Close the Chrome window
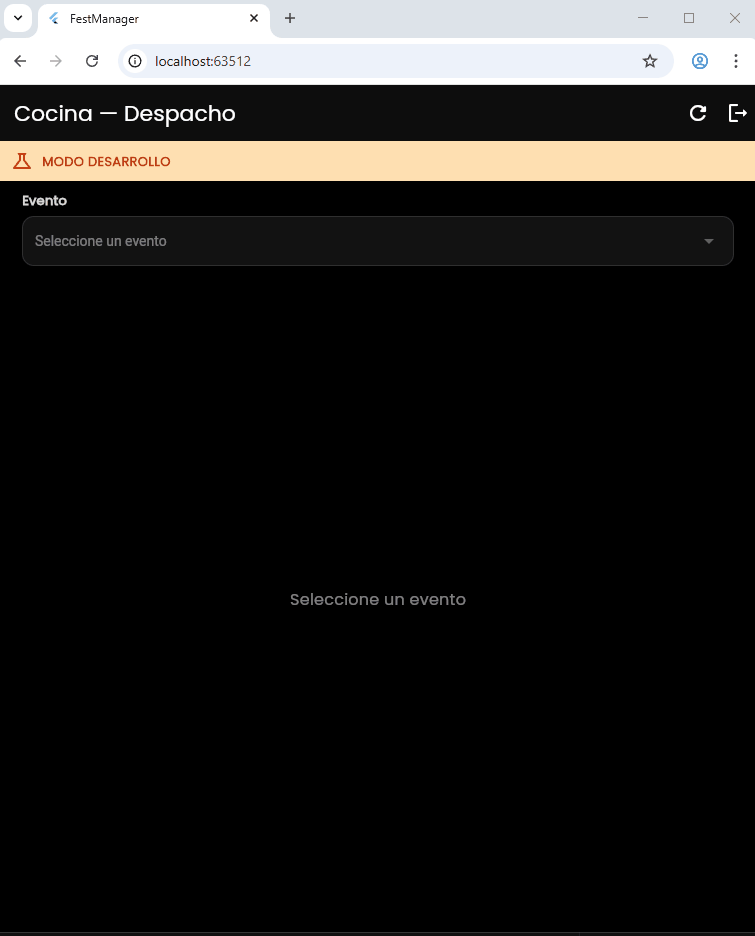Screen dimensions: 755x936 pos(735,18)
